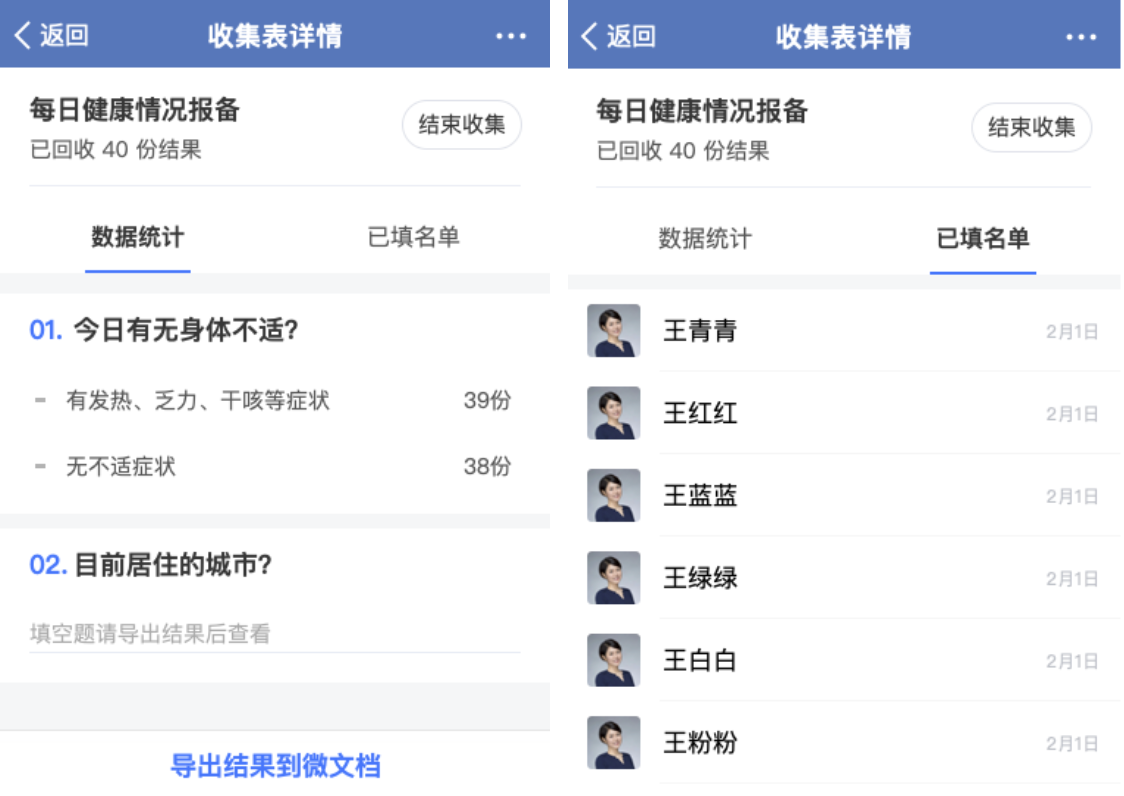The height and width of the screenshot is (796, 1124).
Task: Tap 结束收集 button in right panel
Action: [x=1032, y=128]
